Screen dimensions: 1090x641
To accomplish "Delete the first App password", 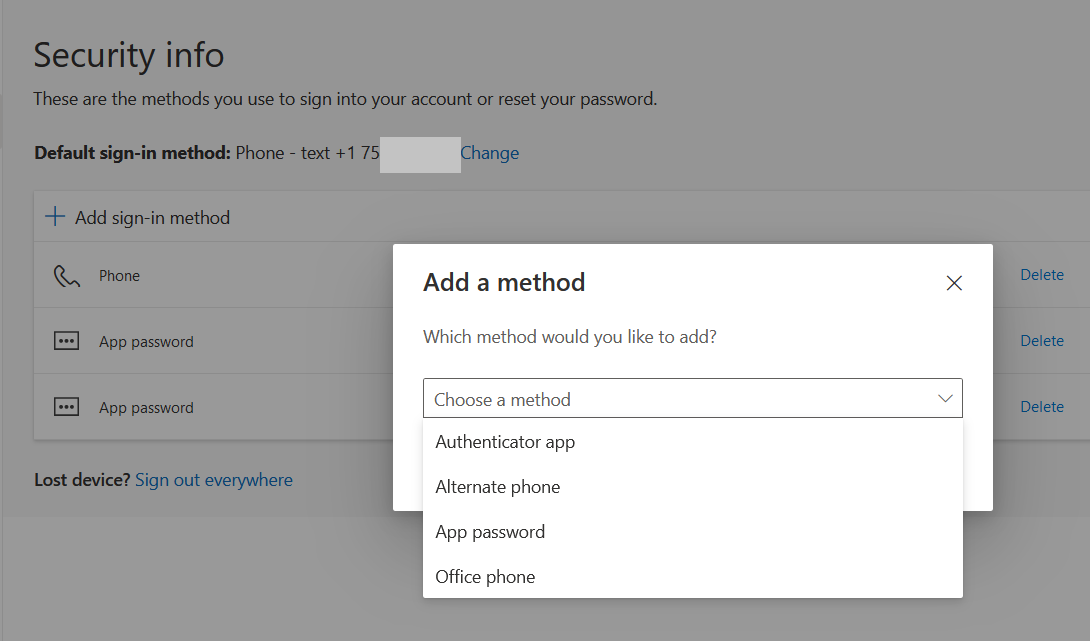I will pyautogui.click(x=1042, y=340).
